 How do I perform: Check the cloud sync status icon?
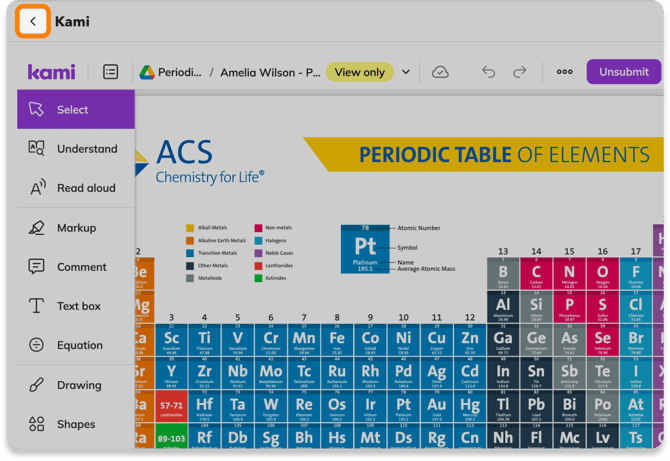pyautogui.click(x=440, y=72)
